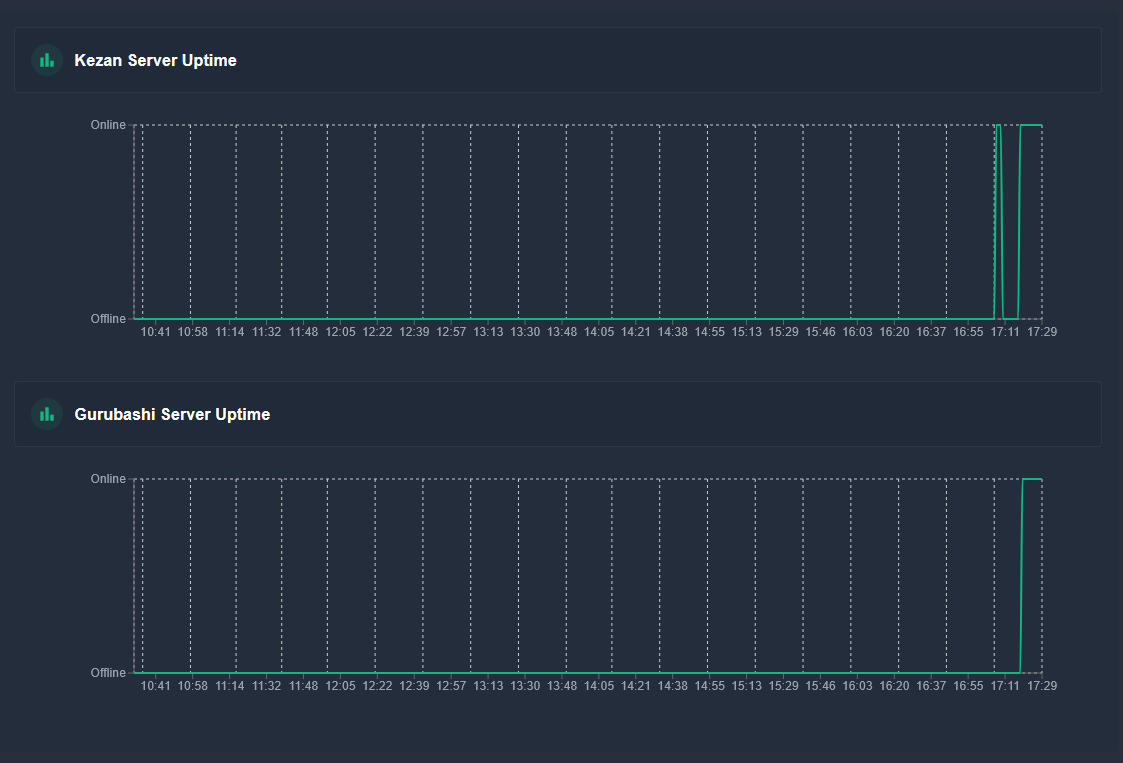1123x763 pixels.
Task: Click the 17:11 time label on Kezan chart
Action: point(1005,332)
